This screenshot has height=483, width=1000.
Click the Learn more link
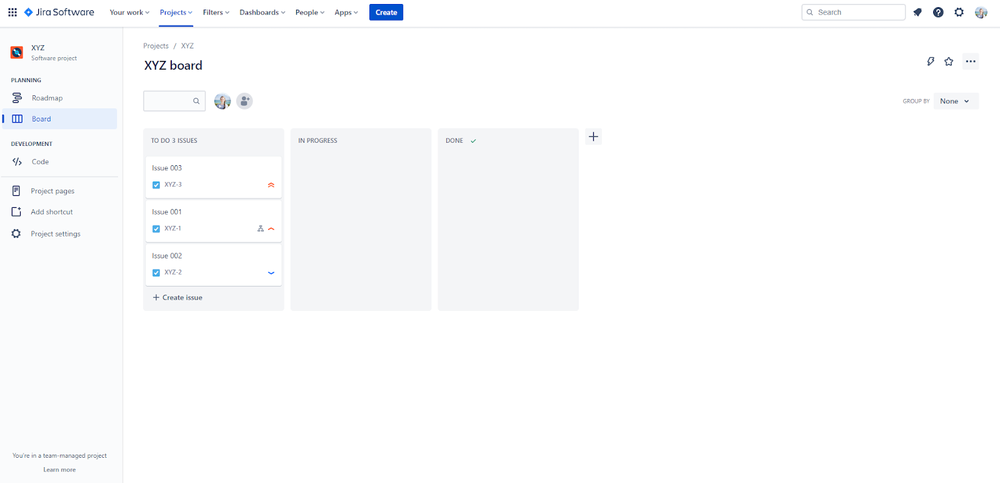coord(59,470)
